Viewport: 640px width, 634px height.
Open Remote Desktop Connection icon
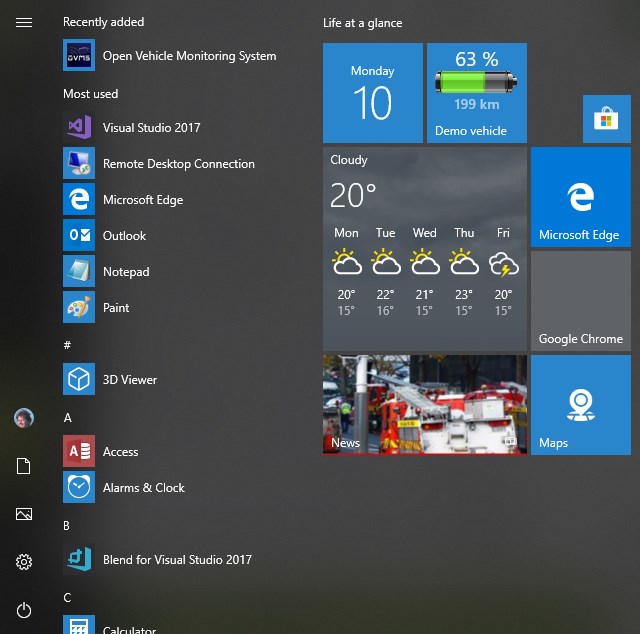pos(79,163)
